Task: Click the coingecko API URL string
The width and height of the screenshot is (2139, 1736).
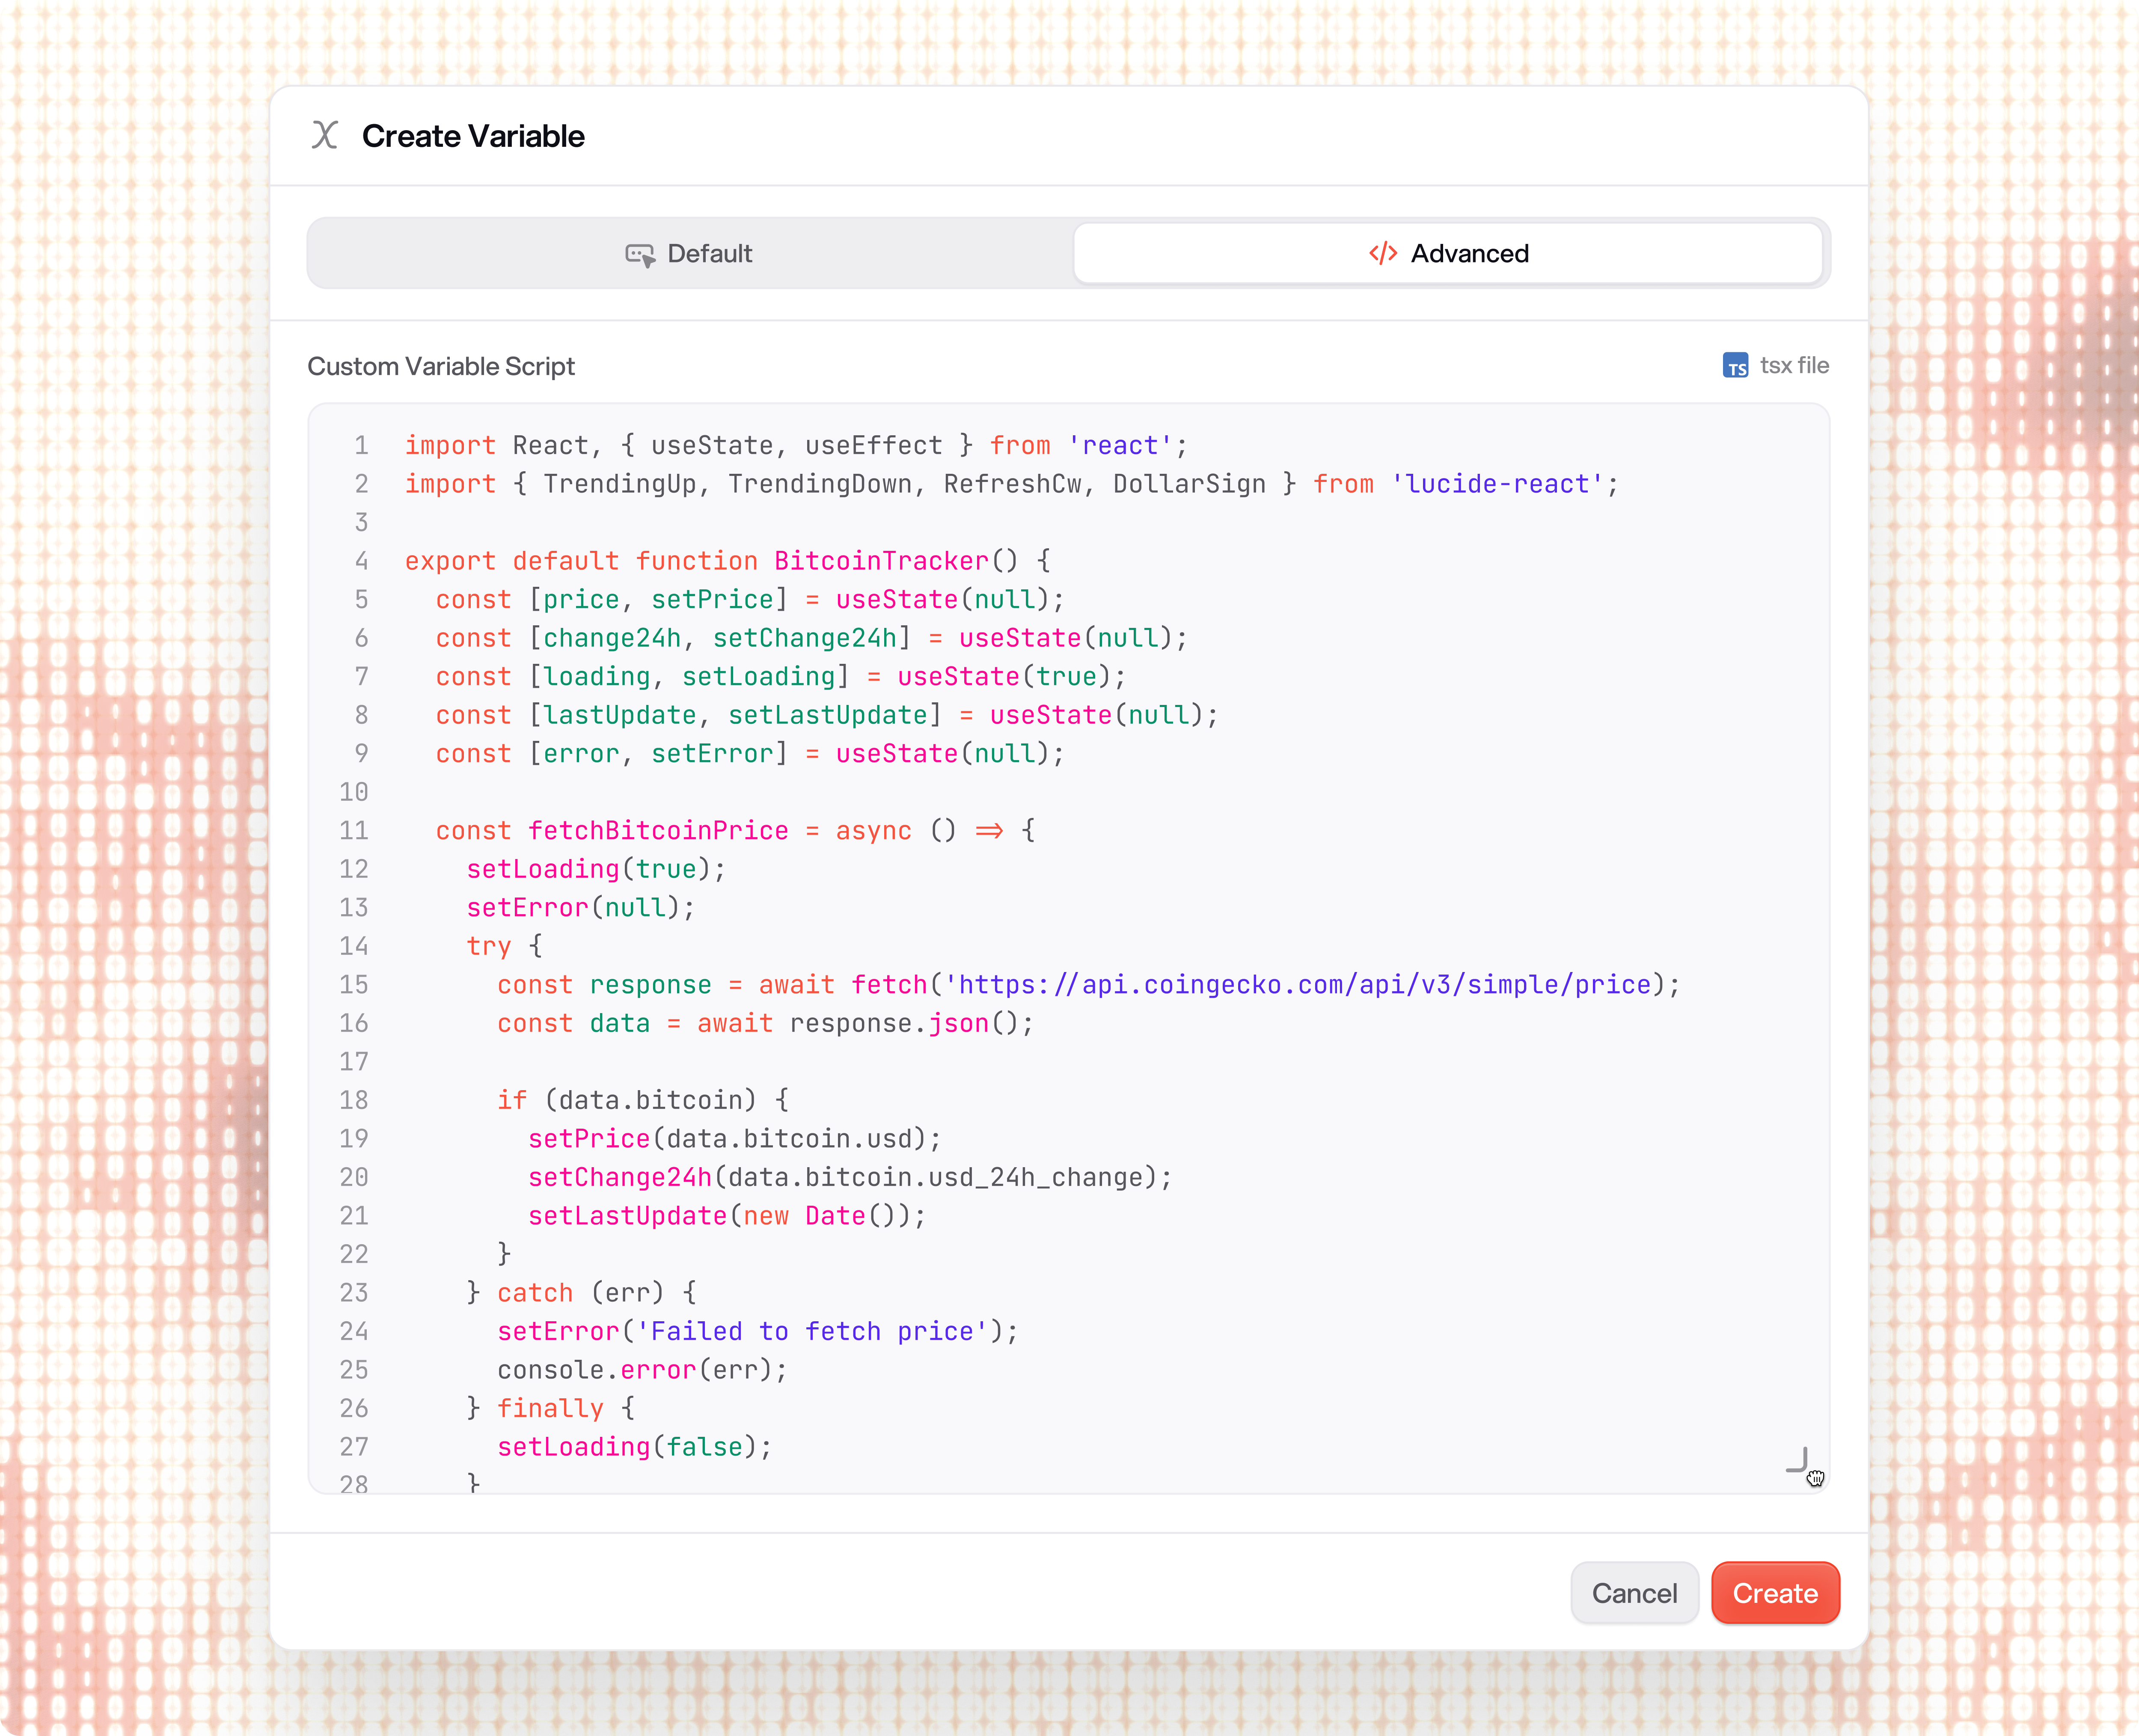Action: 1300,985
